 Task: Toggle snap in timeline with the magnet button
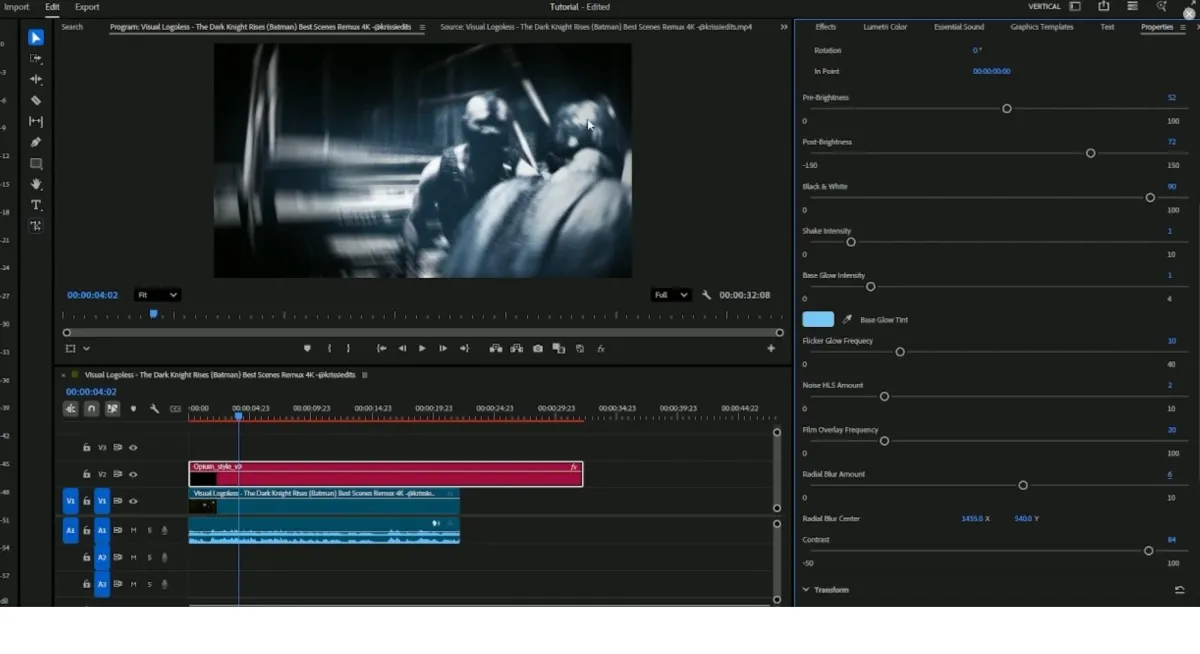(91, 409)
